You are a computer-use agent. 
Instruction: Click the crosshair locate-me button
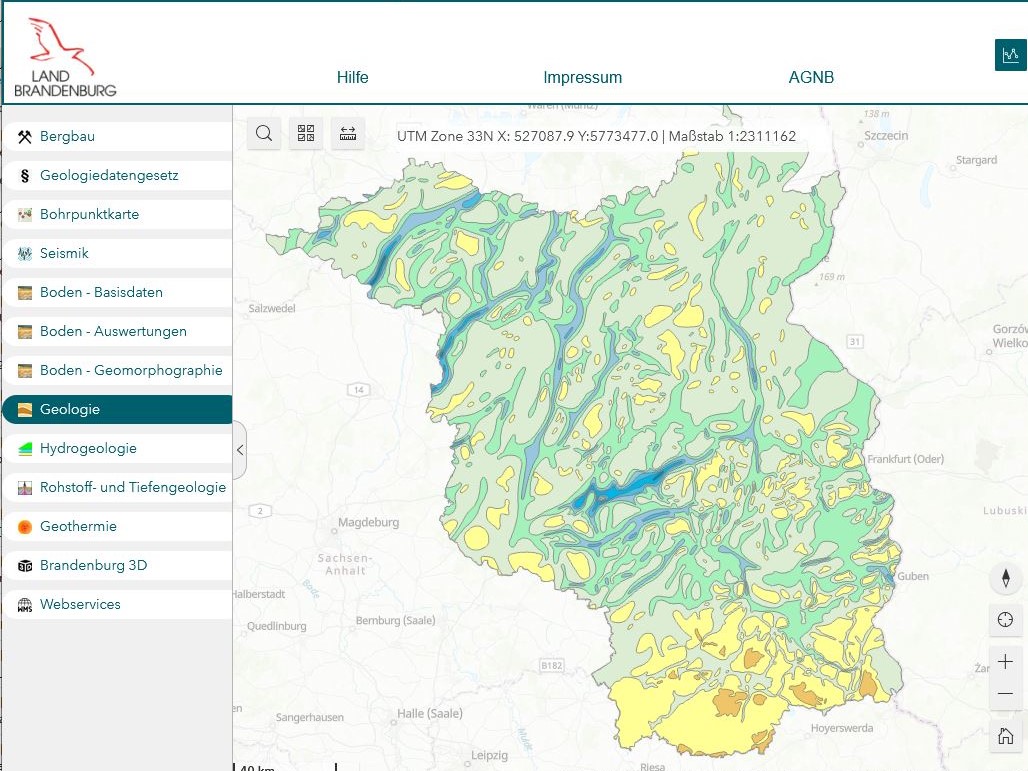pyautogui.click(x=1005, y=620)
